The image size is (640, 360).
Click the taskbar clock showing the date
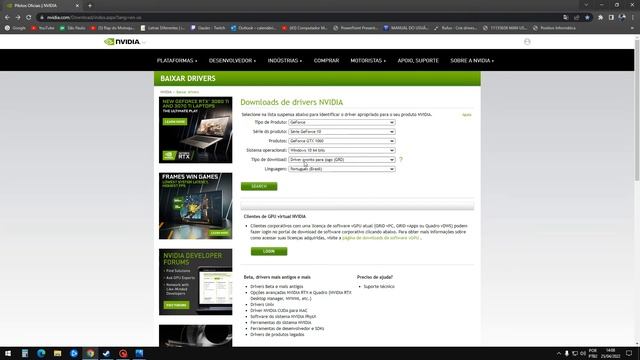[x=610, y=353]
